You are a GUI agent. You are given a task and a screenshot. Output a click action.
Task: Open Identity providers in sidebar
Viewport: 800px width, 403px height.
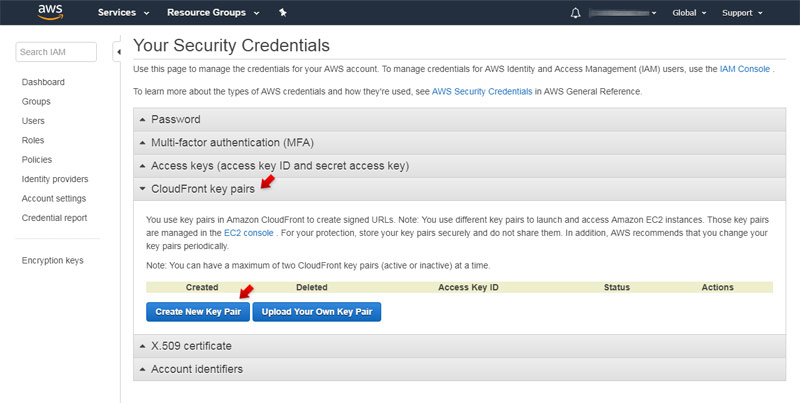coord(55,179)
